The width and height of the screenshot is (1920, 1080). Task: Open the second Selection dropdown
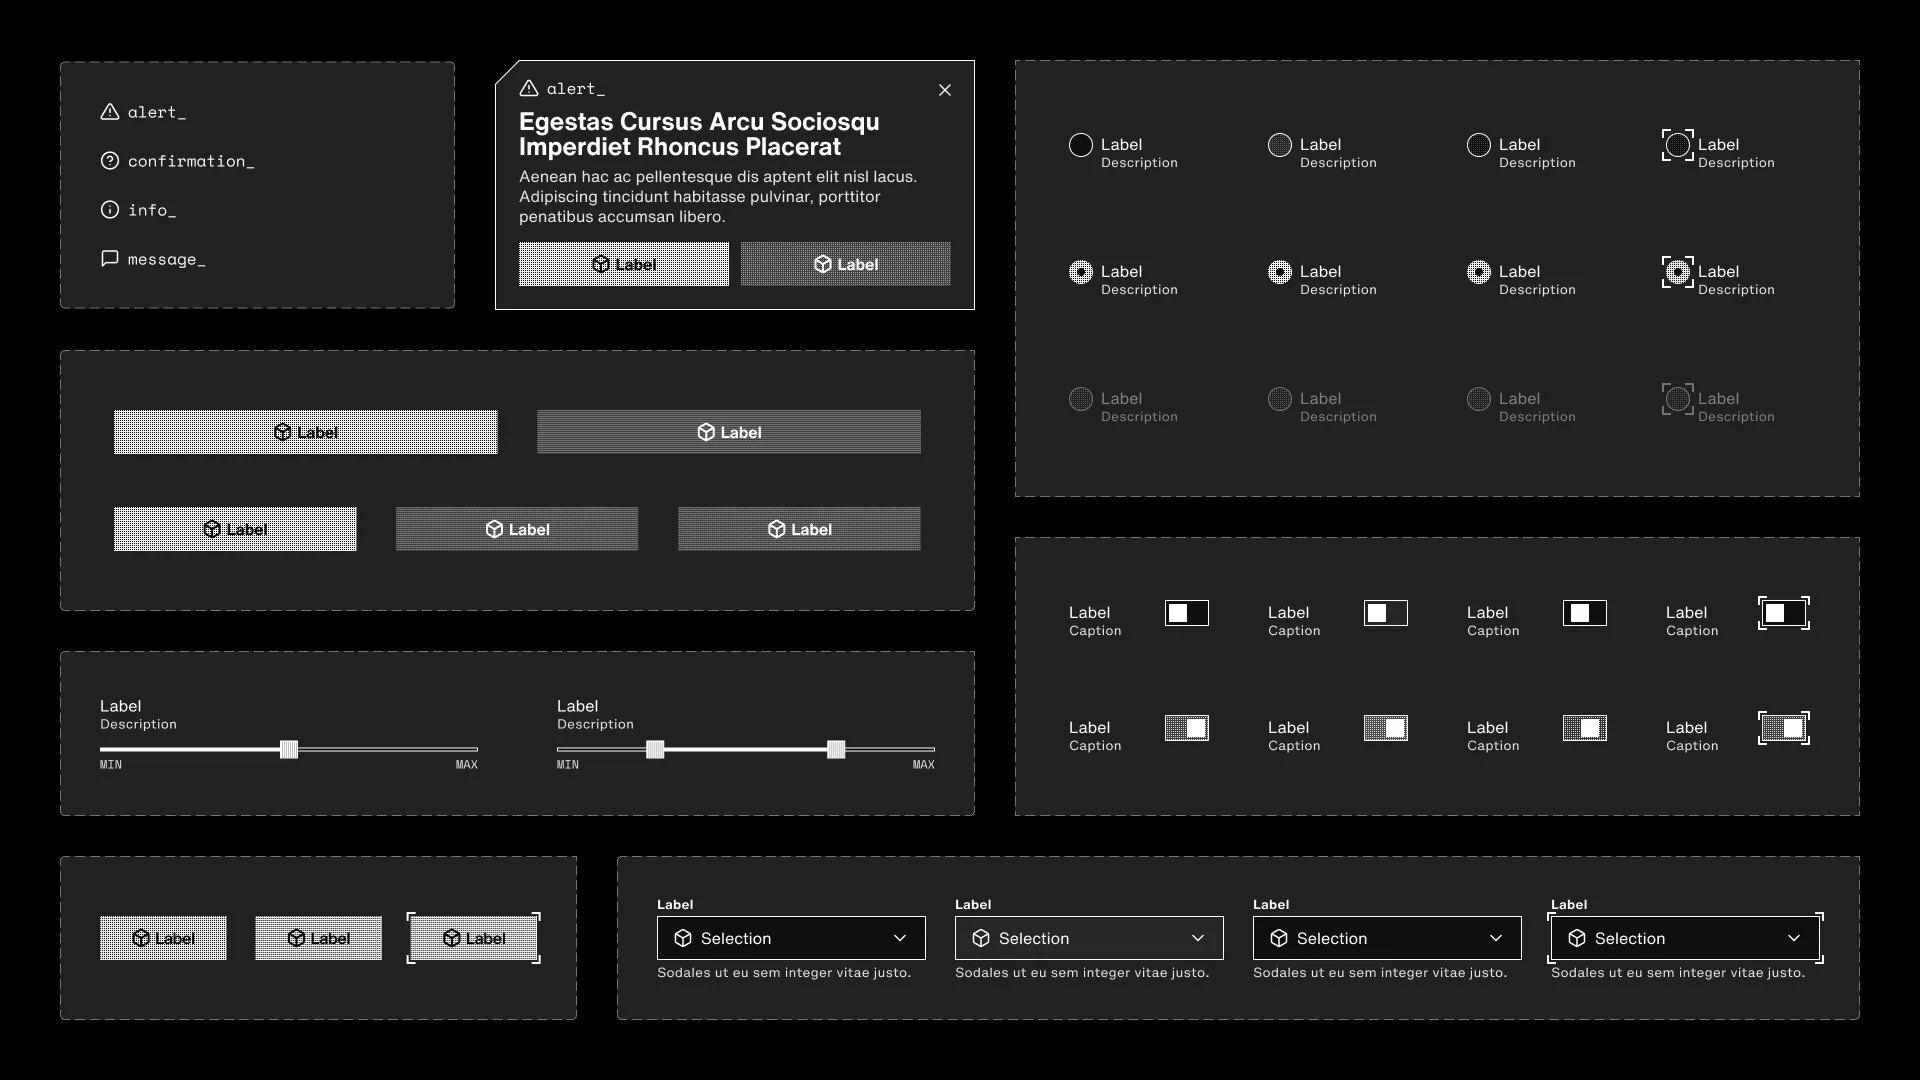pos(1088,938)
